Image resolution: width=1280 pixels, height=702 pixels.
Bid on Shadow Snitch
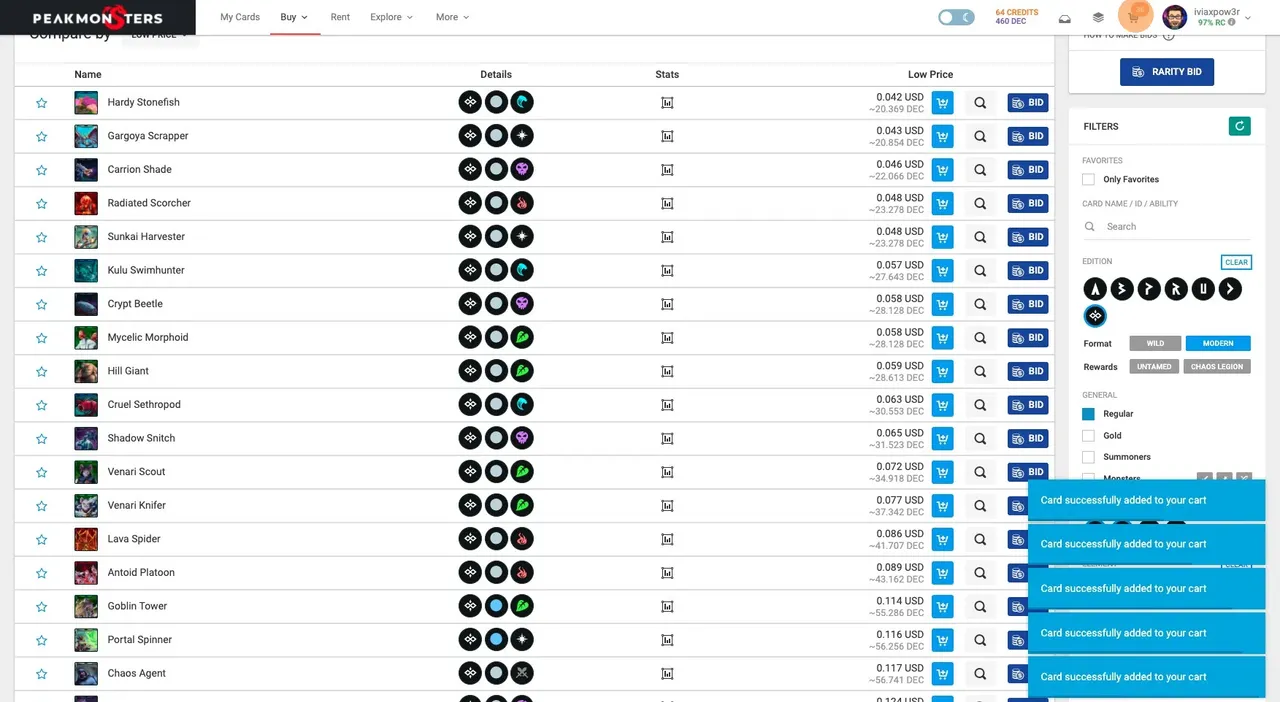tap(1028, 438)
